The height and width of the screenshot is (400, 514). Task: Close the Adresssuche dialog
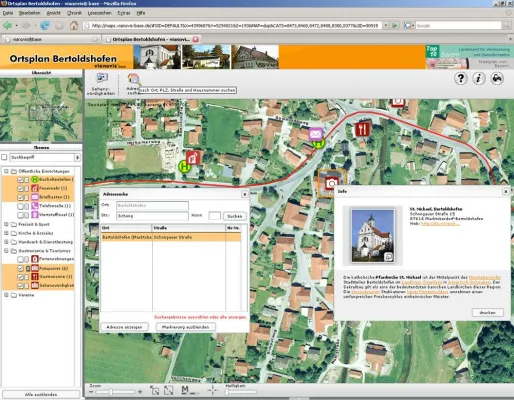coord(245,194)
